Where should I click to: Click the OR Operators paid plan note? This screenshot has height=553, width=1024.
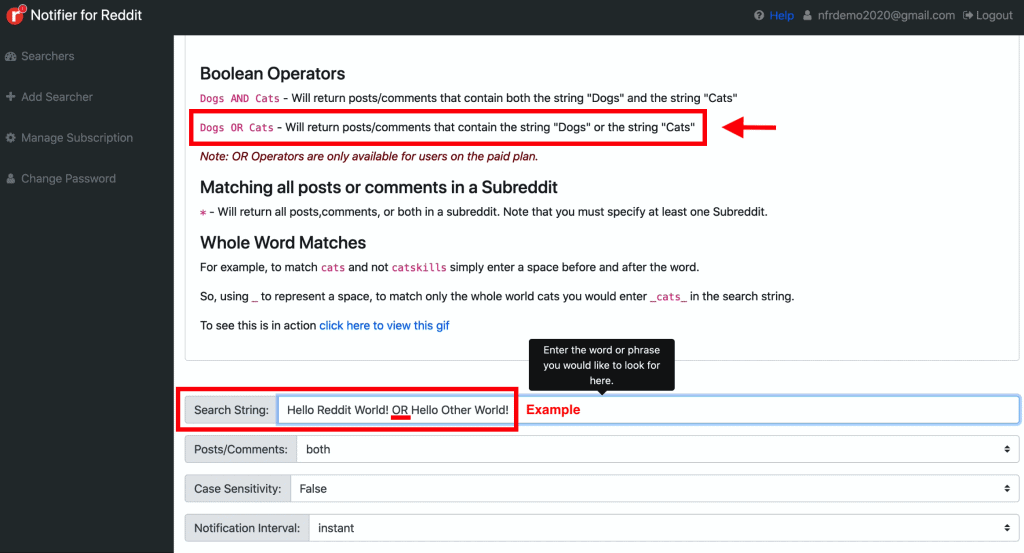(369, 156)
